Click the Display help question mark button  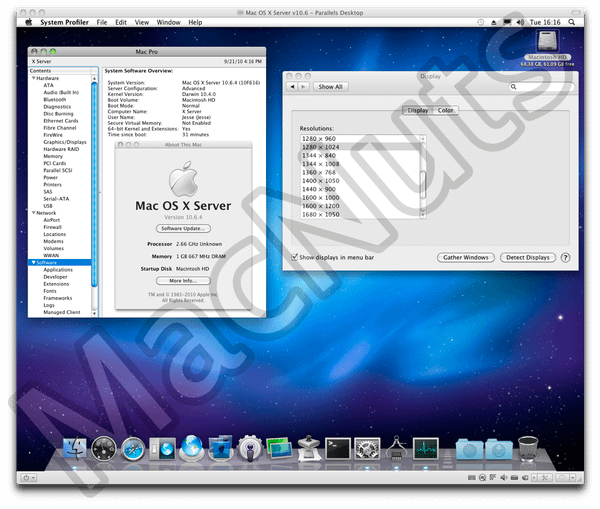(565, 258)
